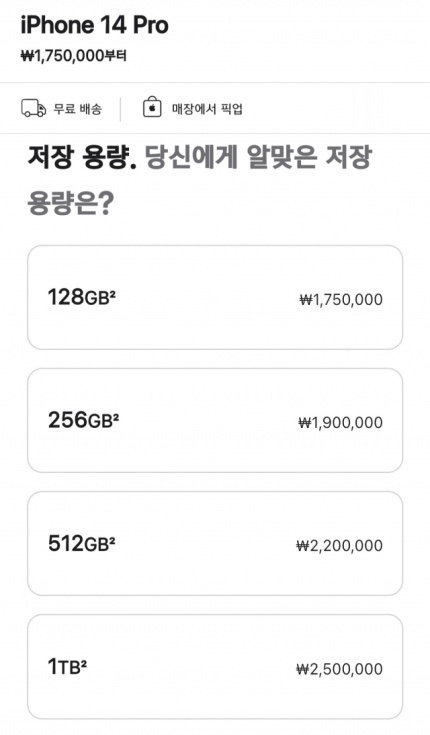Click the ₩1,750,000 price in 128GB card
The height and width of the screenshot is (735, 430).
click(341, 299)
